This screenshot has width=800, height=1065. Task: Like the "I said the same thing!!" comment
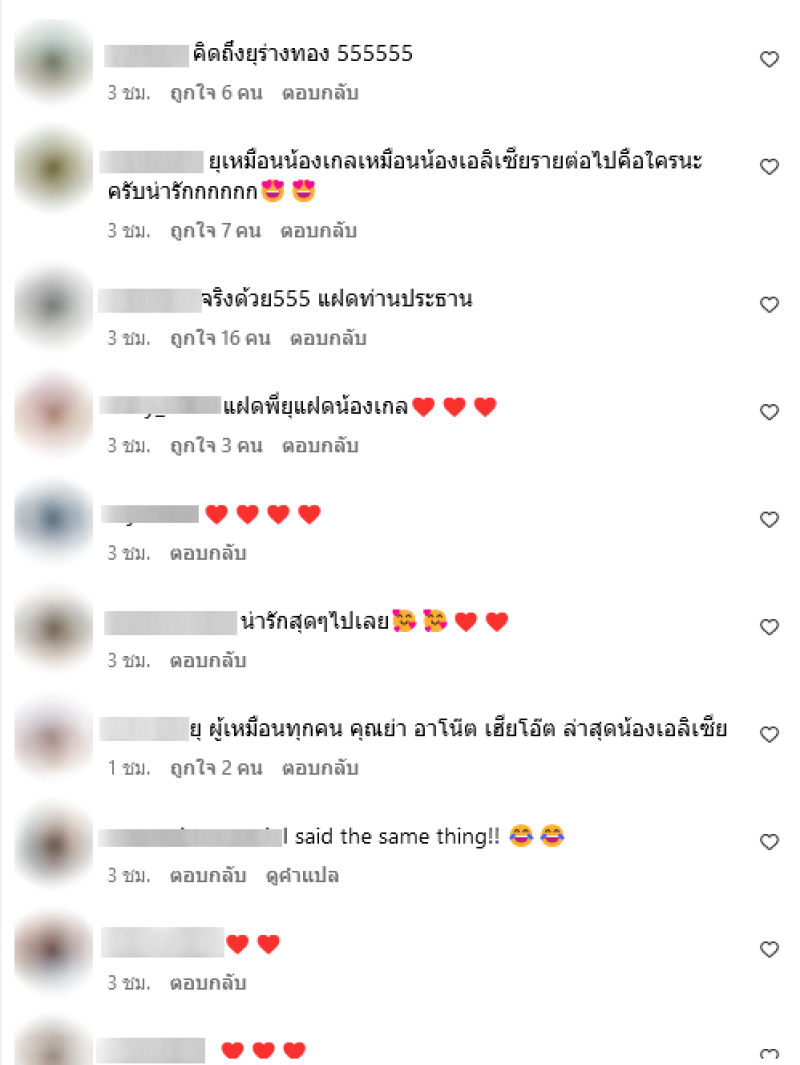click(x=769, y=842)
